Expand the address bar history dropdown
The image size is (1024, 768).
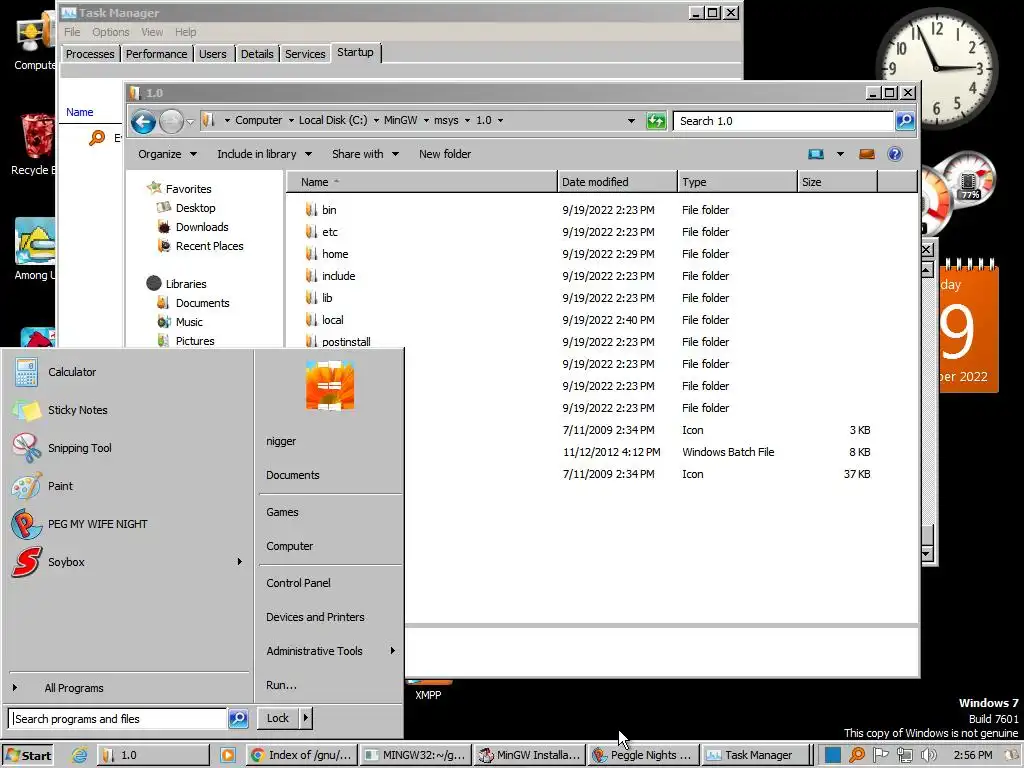point(631,121)
